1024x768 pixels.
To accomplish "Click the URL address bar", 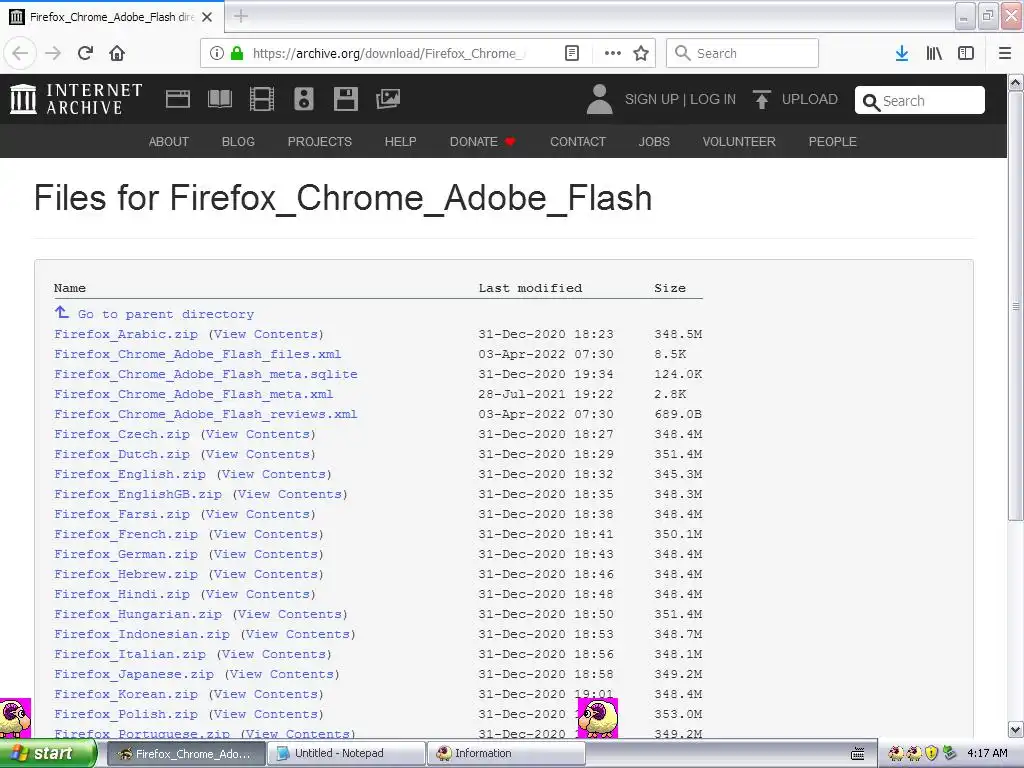I will point(388,53).
